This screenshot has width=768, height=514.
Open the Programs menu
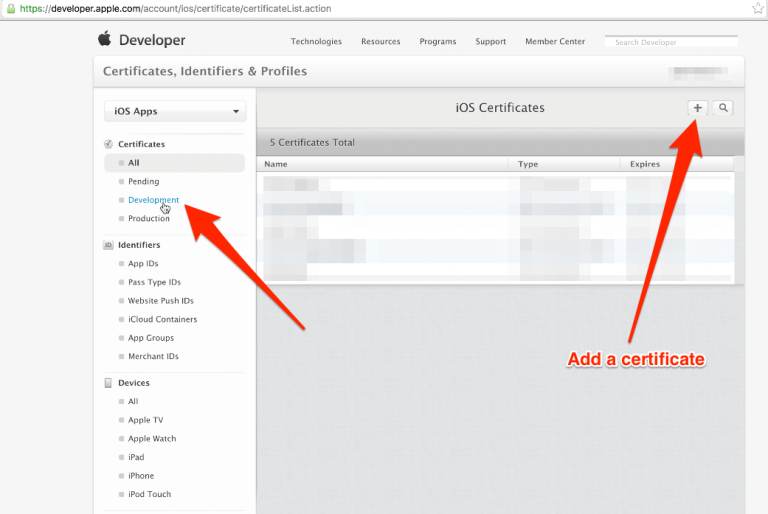click(438, 42)
